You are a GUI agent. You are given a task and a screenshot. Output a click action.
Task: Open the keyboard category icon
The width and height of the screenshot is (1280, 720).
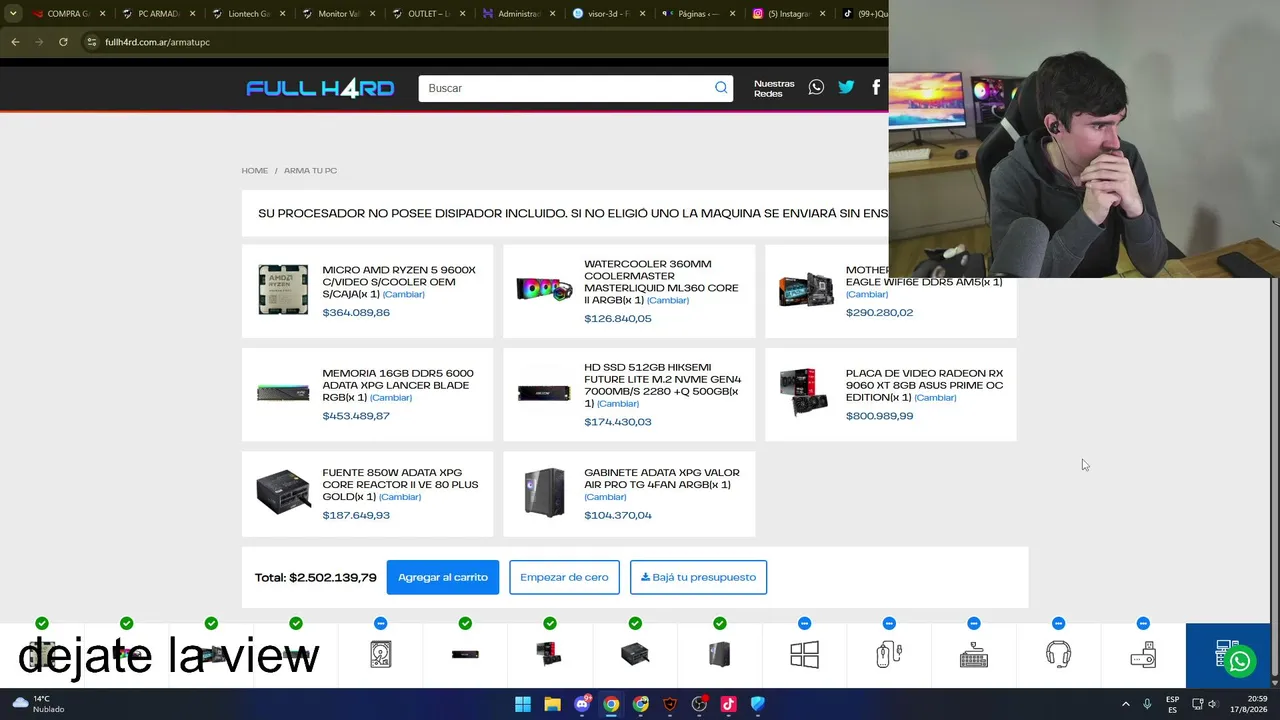(974, 654)
